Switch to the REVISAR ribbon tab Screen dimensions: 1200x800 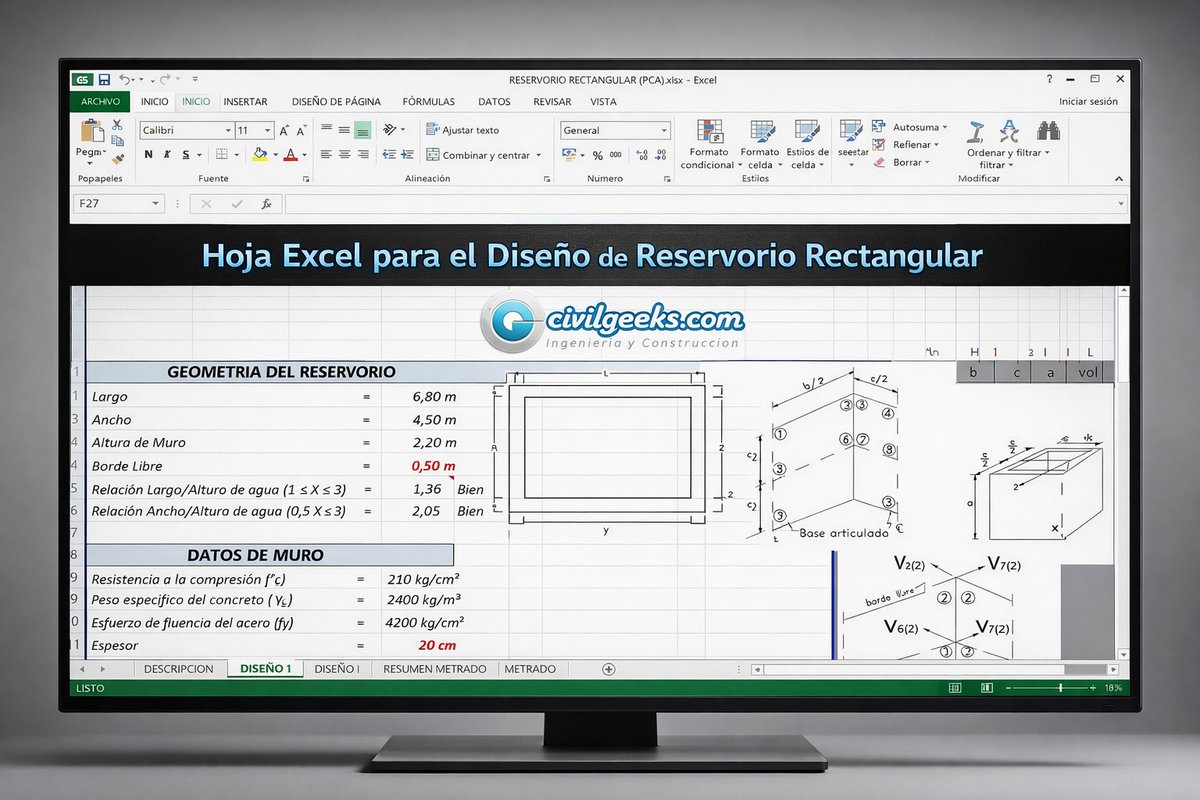coord(552,102)
